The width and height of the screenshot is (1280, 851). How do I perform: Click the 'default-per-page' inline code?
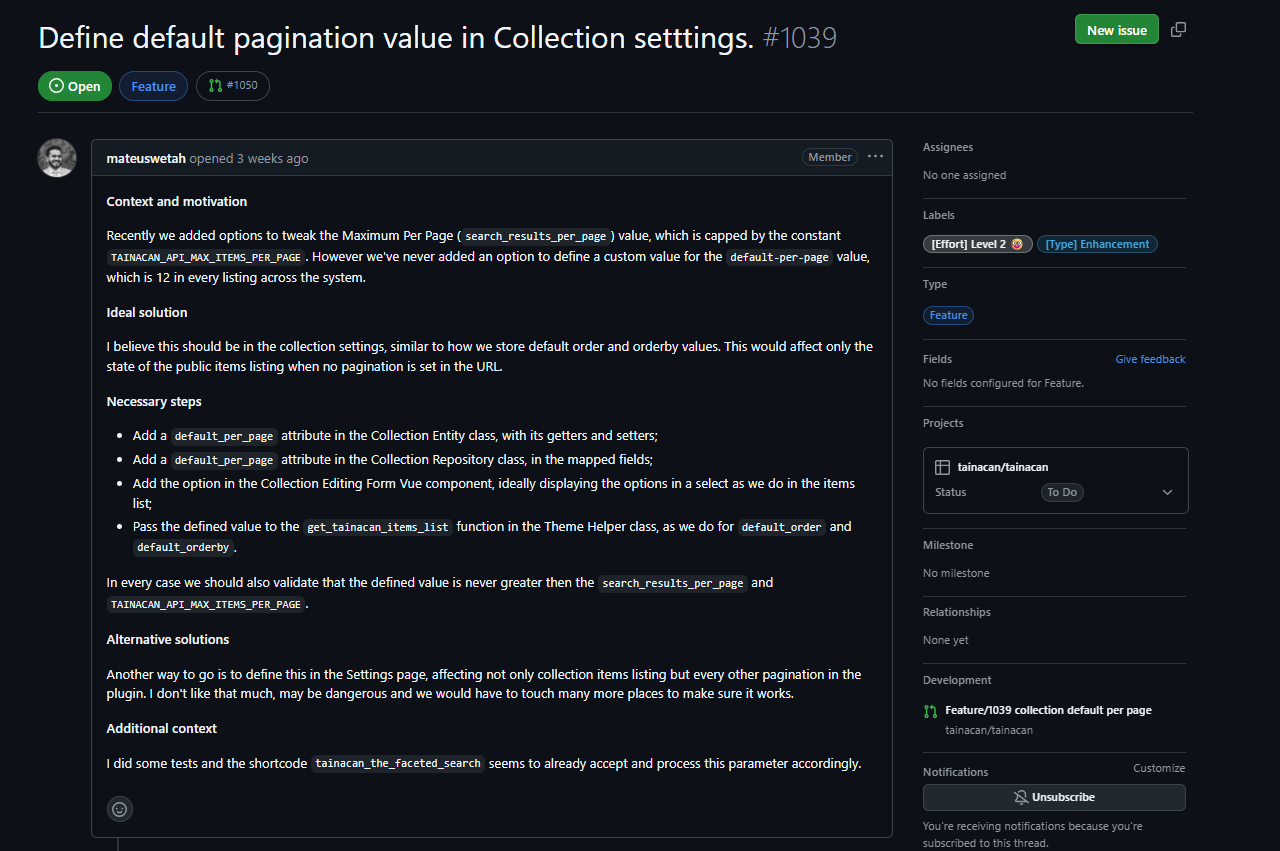[780, 257]
